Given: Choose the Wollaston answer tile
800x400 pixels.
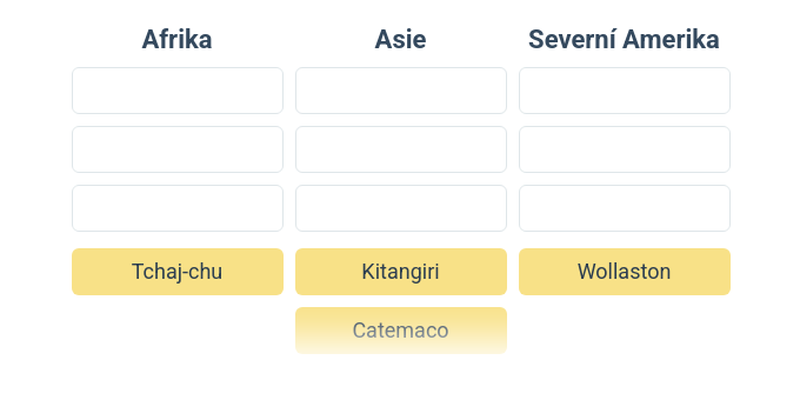Looking at the screenshot, I should 624,272.
